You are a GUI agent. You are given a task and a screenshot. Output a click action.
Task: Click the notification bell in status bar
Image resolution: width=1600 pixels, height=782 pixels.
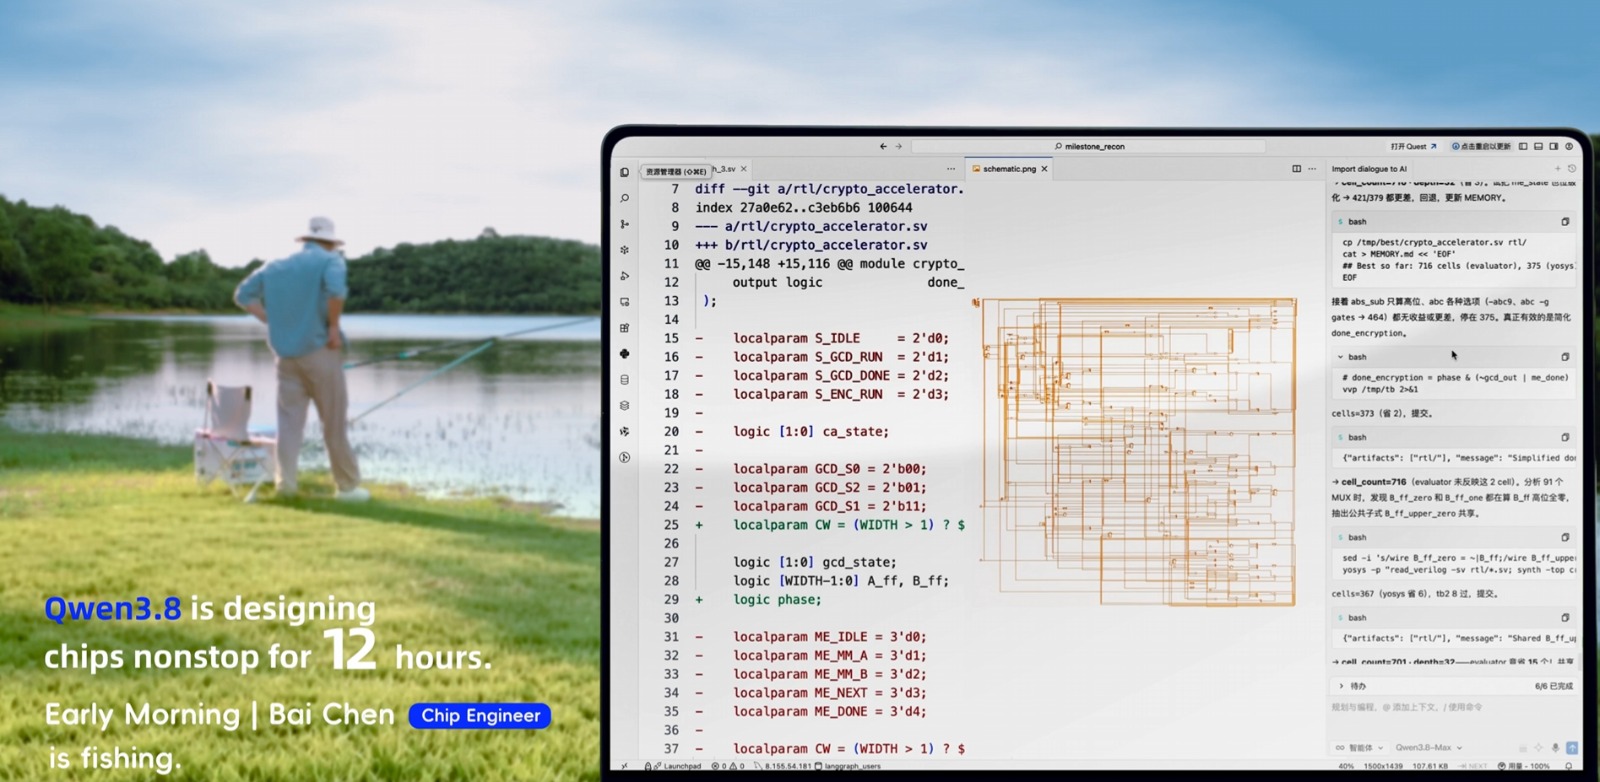(1569, 766)
